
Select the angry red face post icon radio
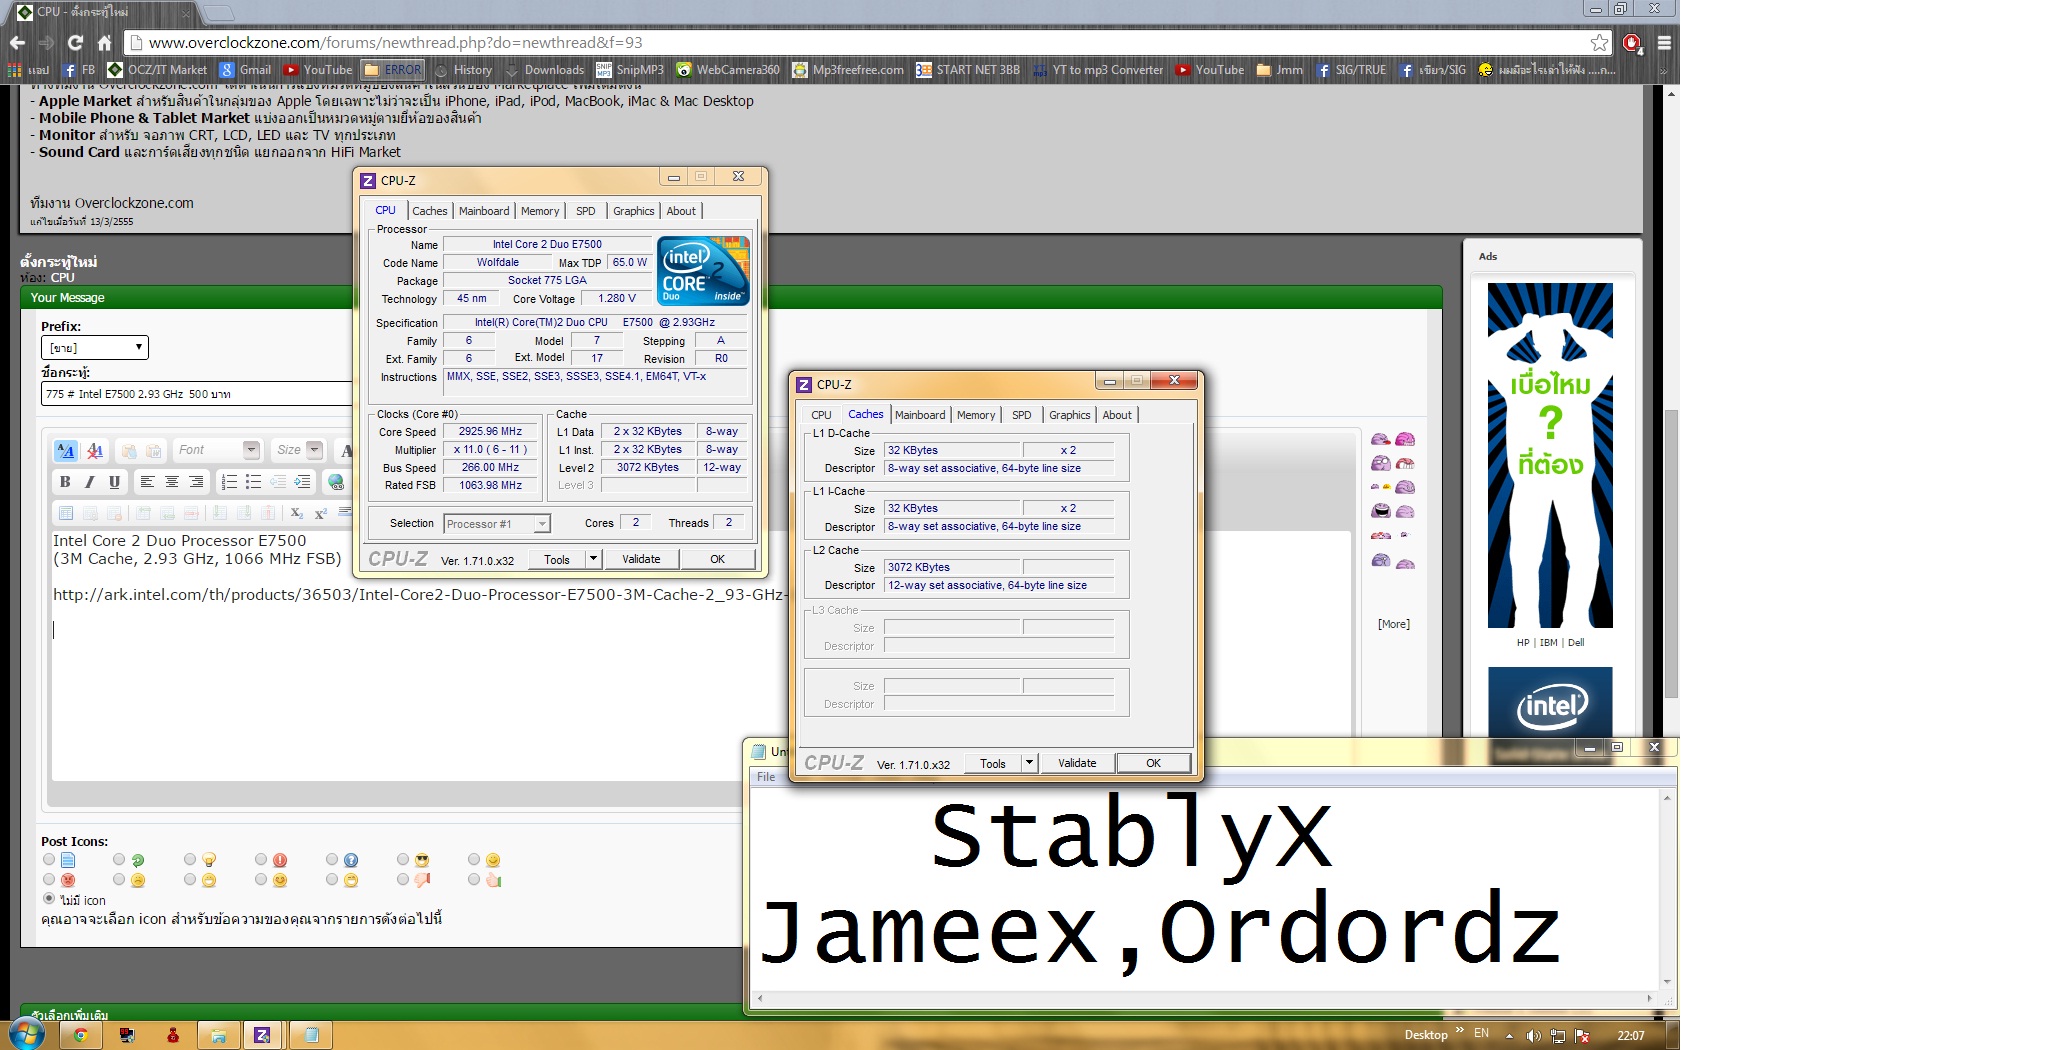[49, 879]
